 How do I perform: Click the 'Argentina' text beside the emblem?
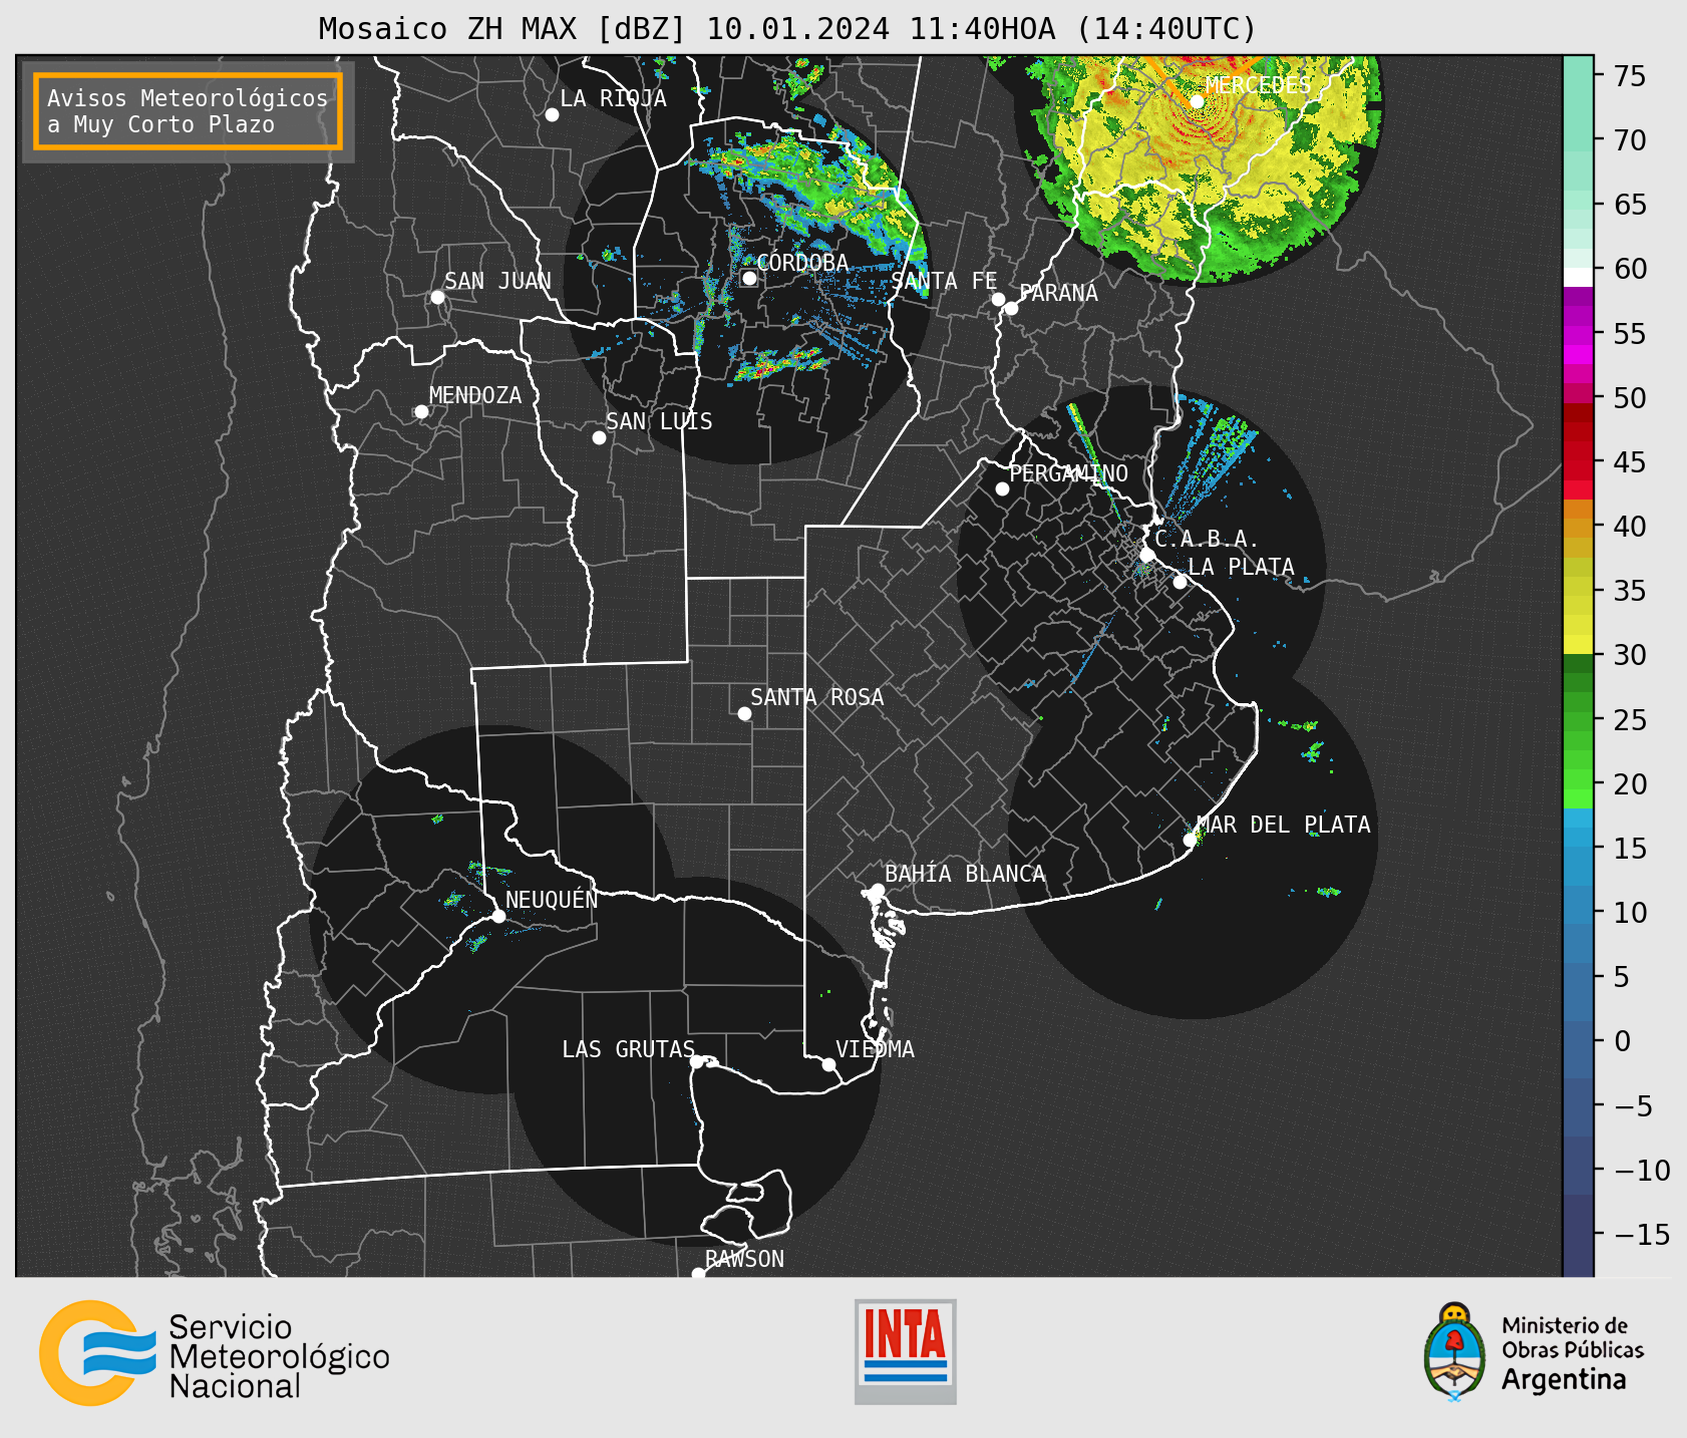click(x=1563, y=1380)
